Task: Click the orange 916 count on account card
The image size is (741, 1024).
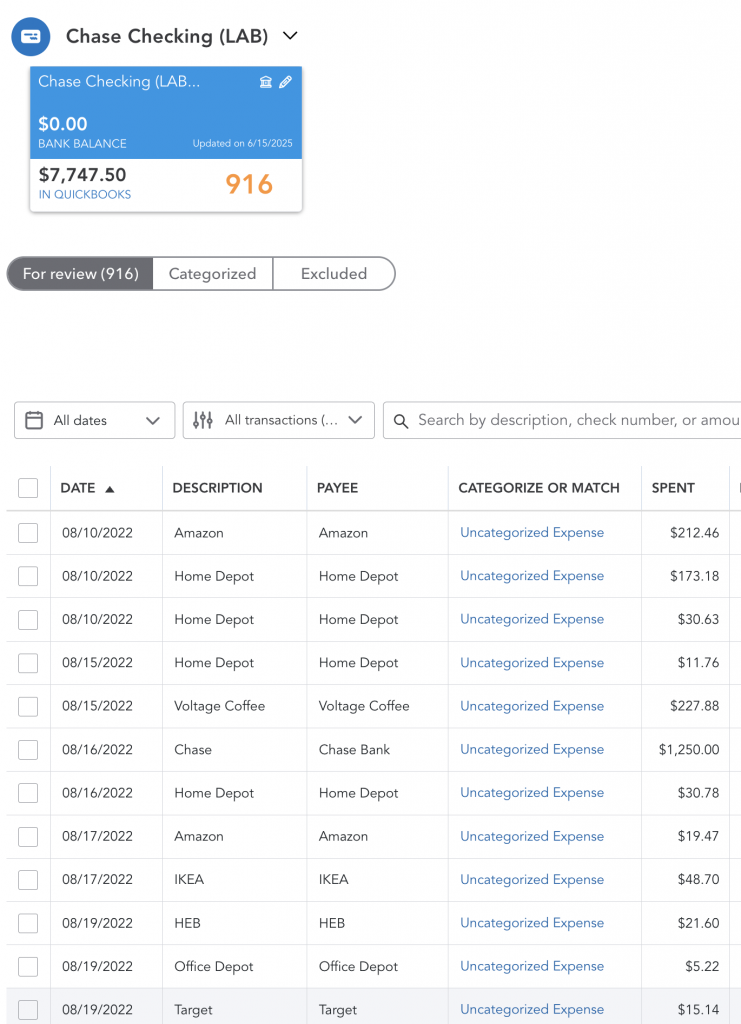Action: (248, 184)
